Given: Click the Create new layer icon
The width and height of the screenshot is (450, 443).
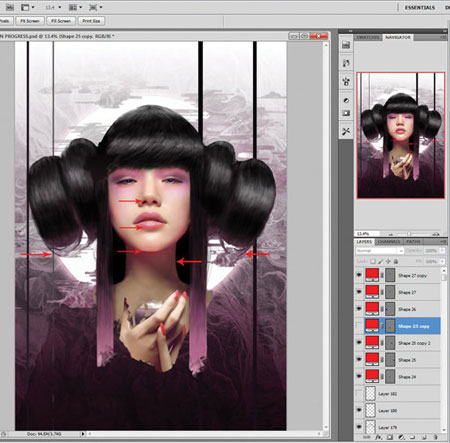Looking at the screenshot, I should pyautogui.click(x=424, y=437).
